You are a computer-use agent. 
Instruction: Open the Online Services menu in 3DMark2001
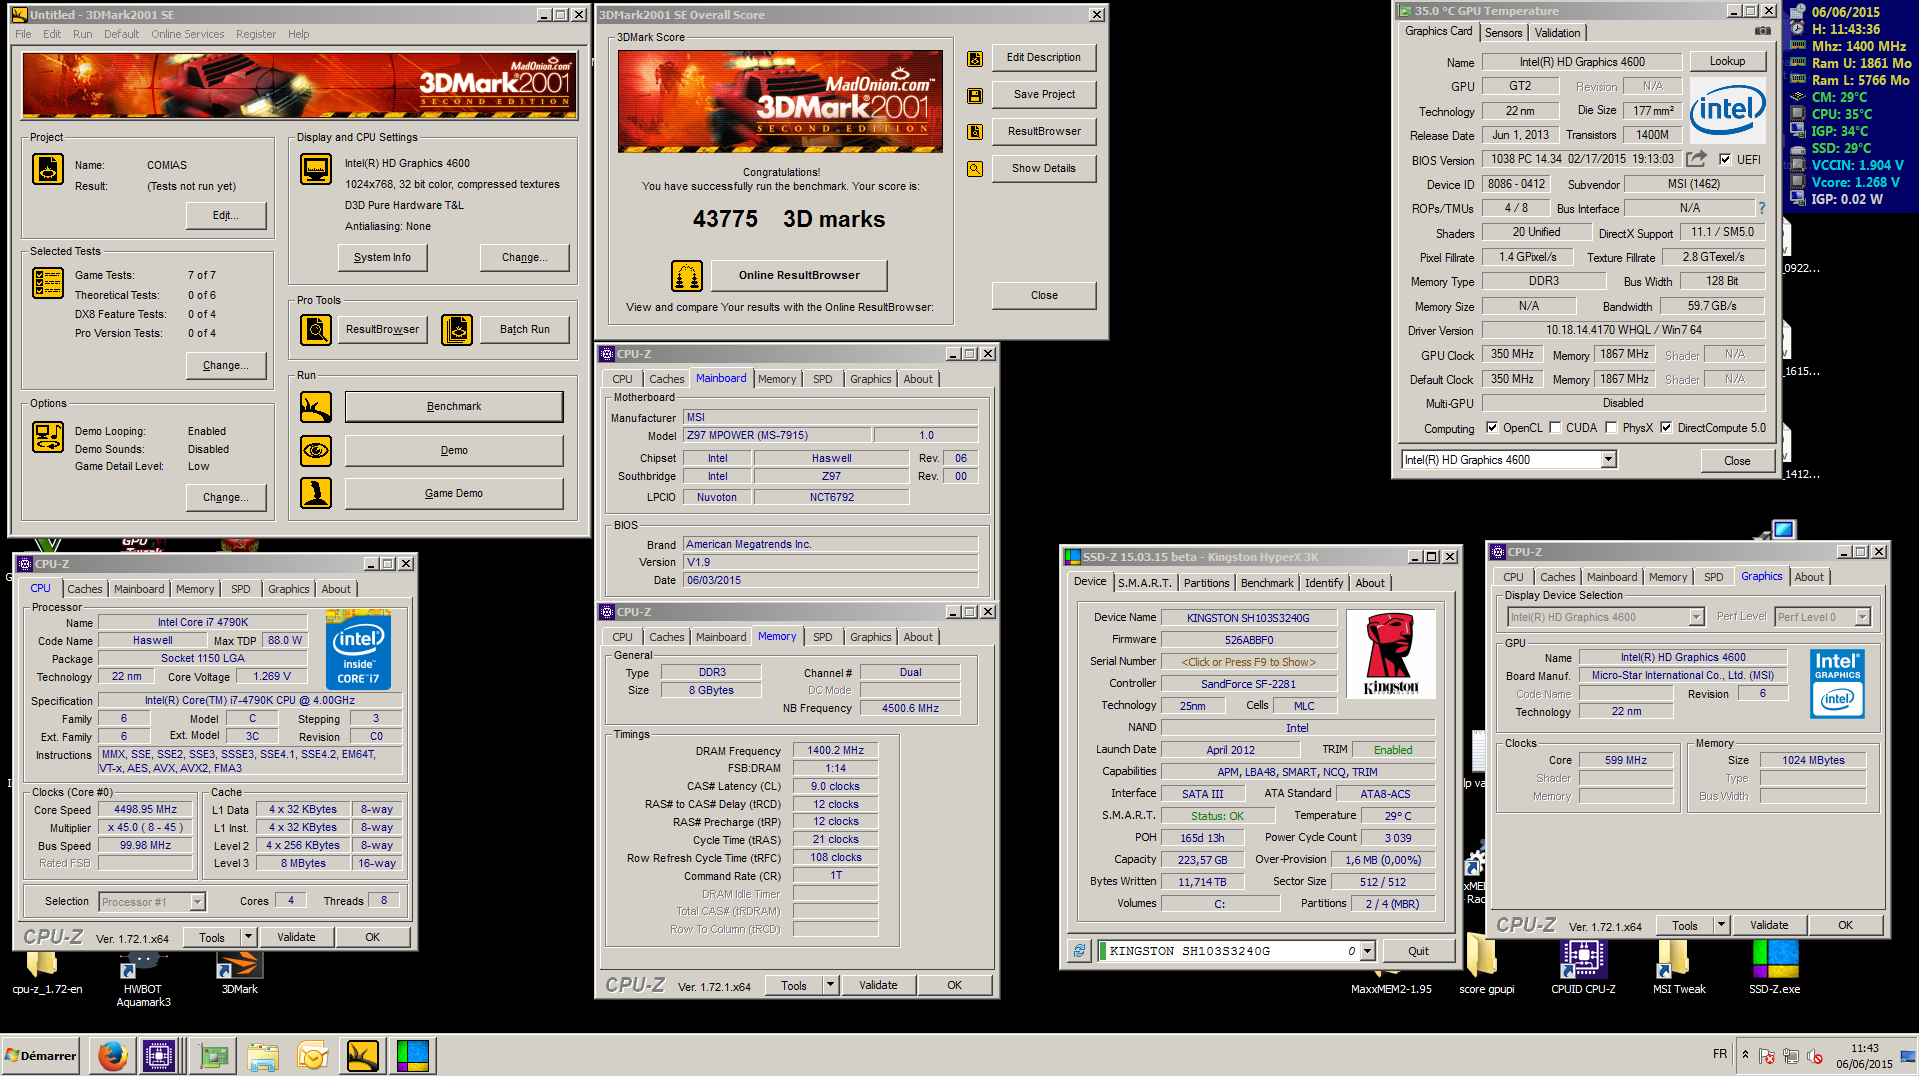coord(188,34)
